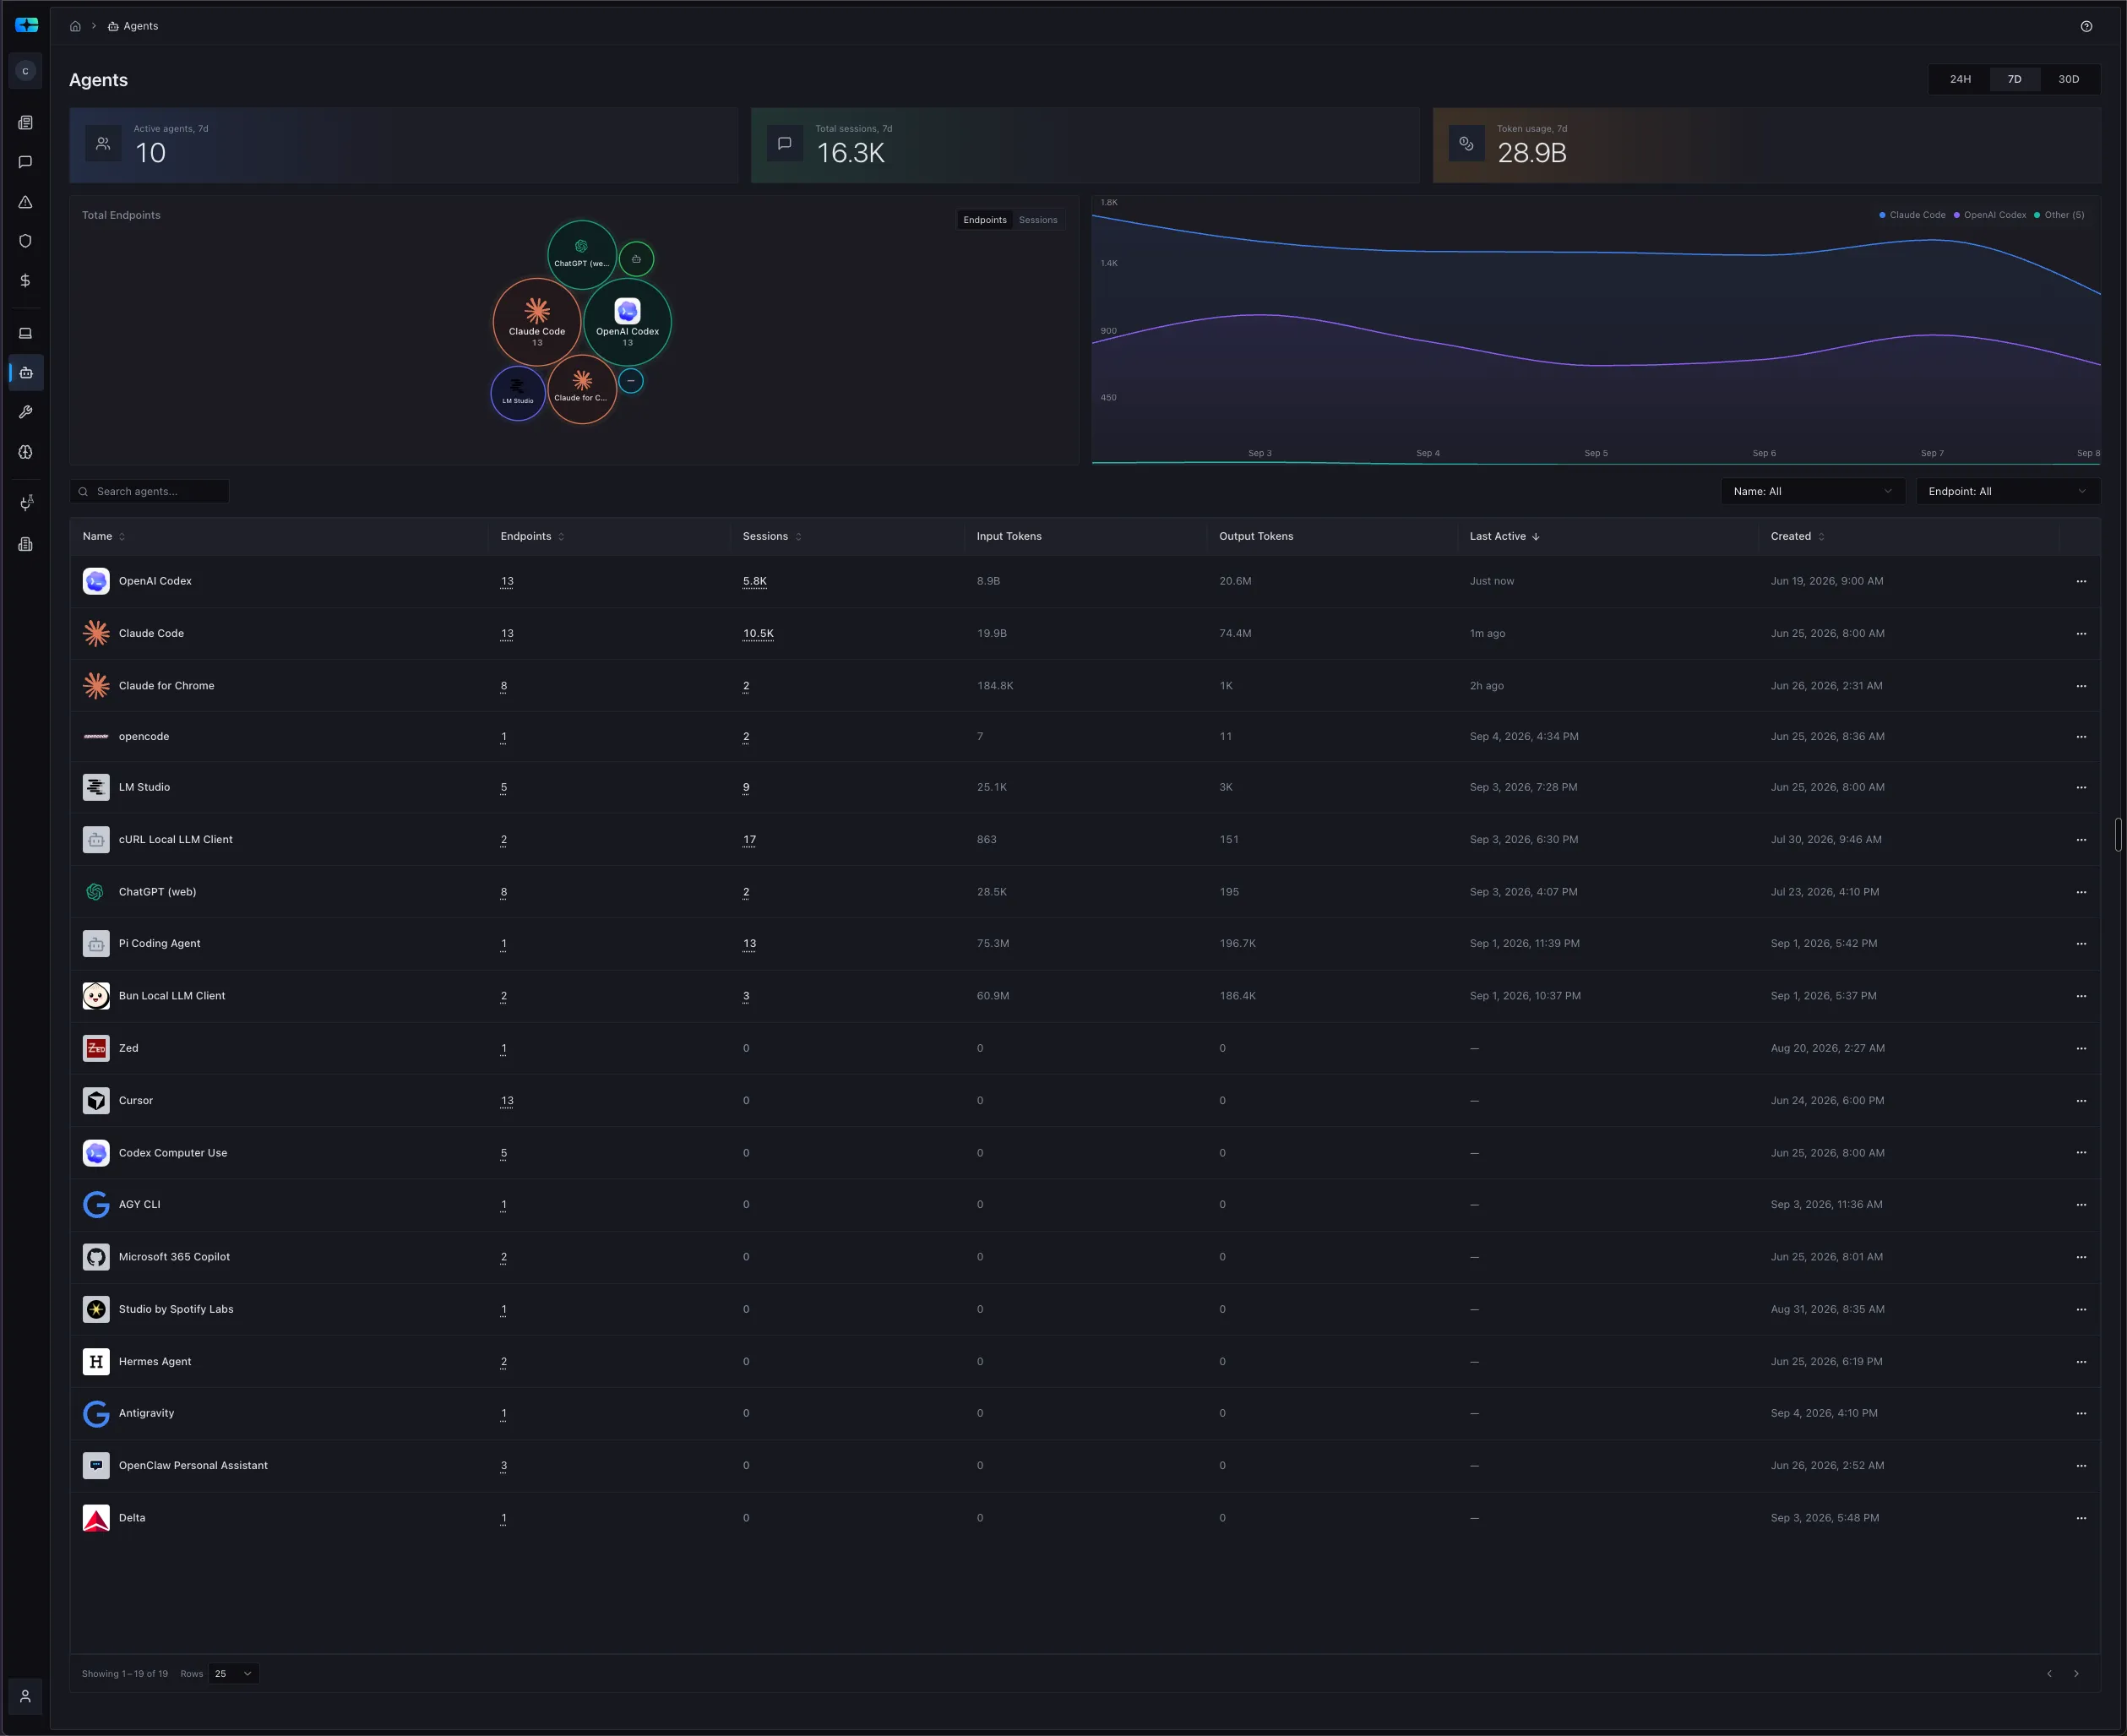Click the page vertical scrollbar handle
Image resolution: width=2127 pixels, height=1736 pixels.
[x=2118, y=834]
